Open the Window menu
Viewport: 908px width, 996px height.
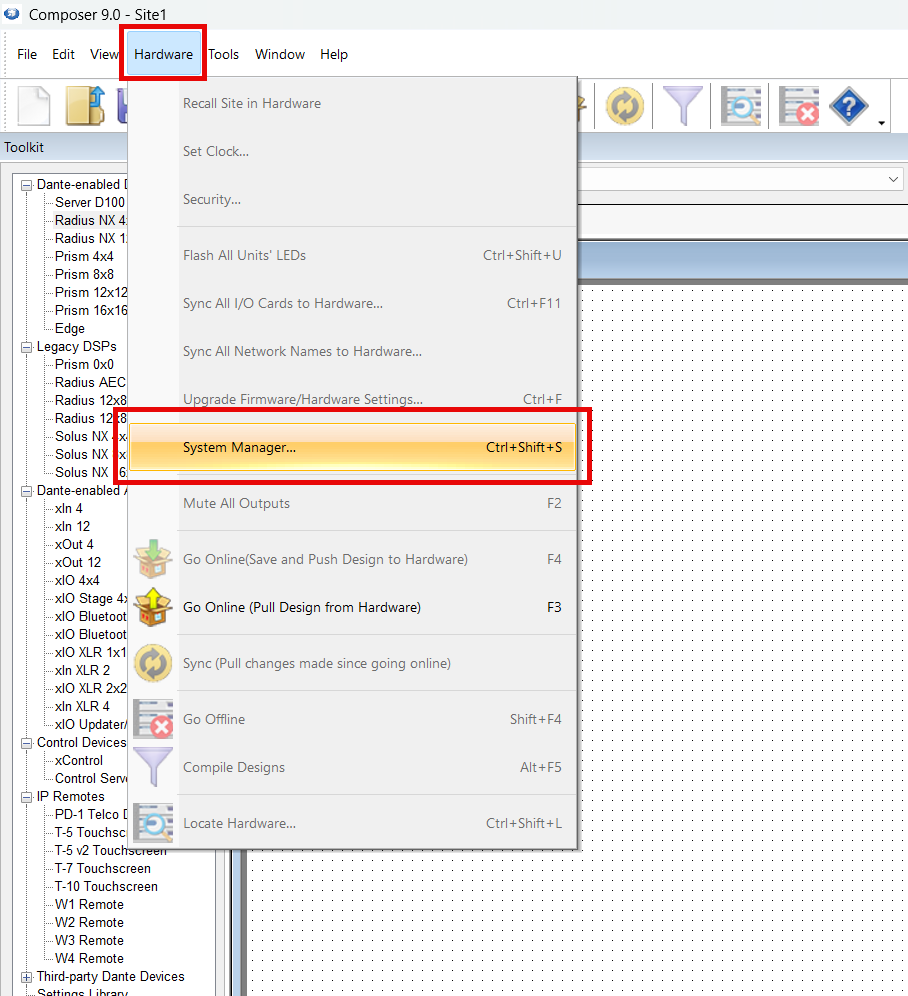pos(280,55)
